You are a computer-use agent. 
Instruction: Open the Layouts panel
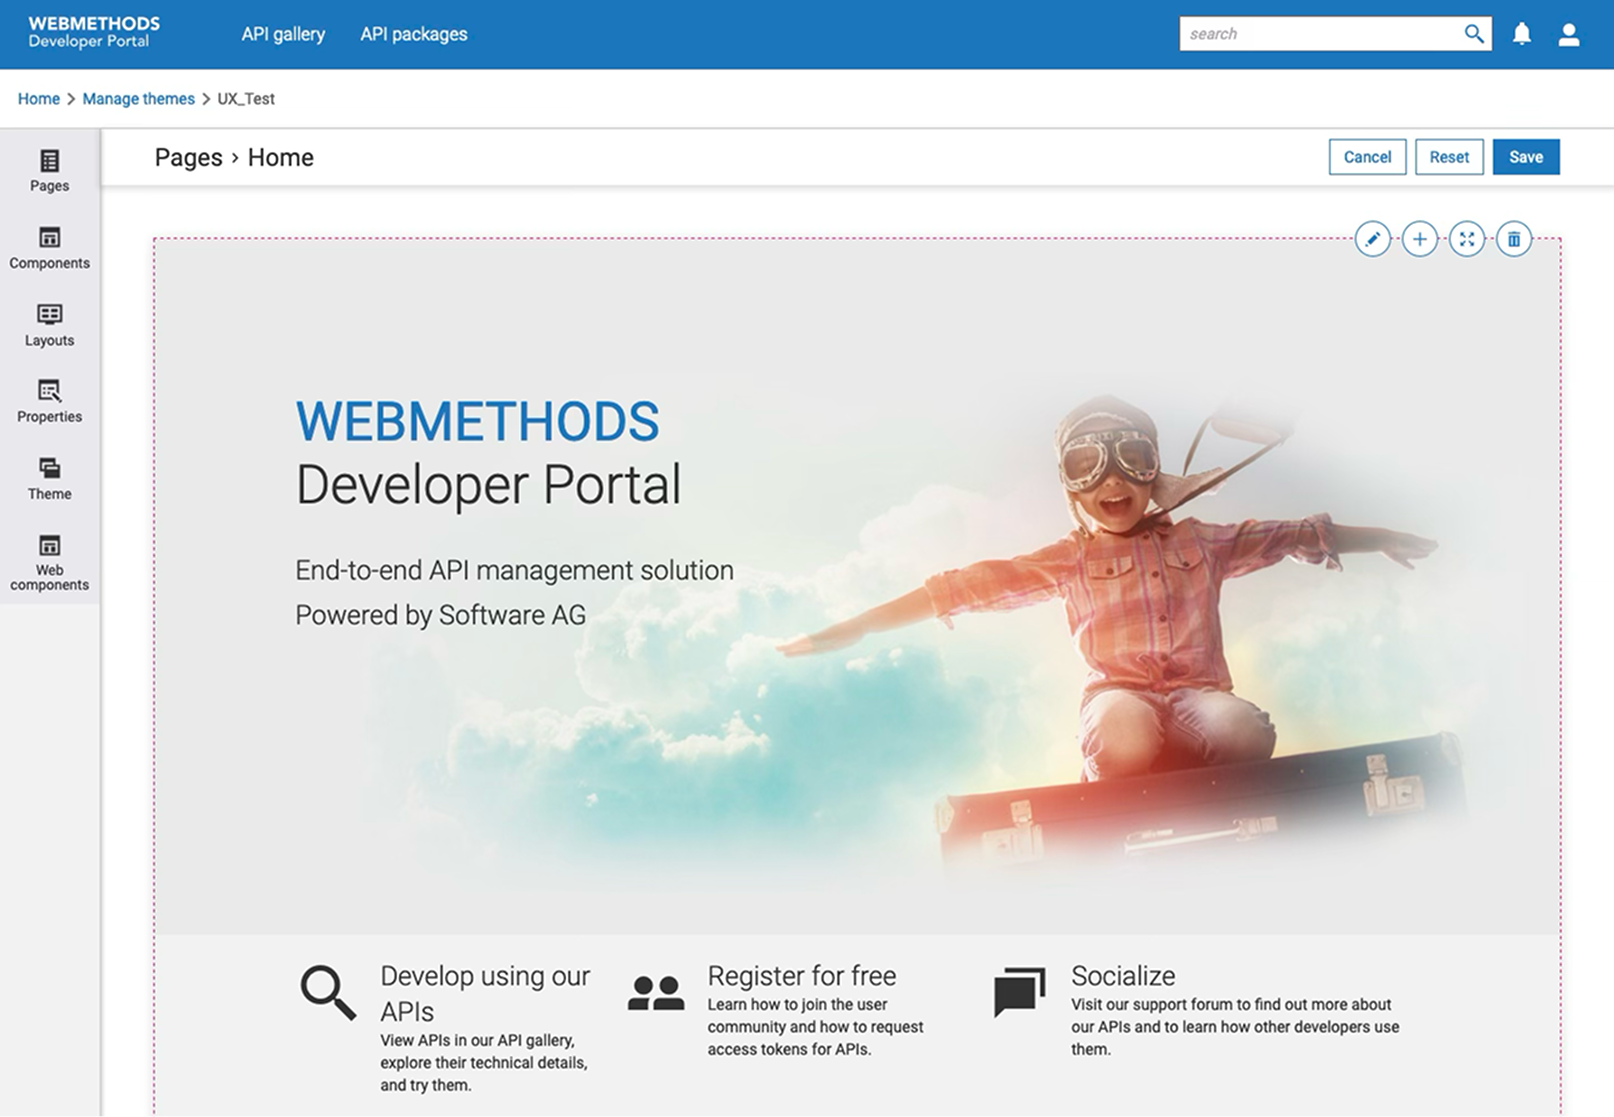pyautogui.click(x=49, y=325)
